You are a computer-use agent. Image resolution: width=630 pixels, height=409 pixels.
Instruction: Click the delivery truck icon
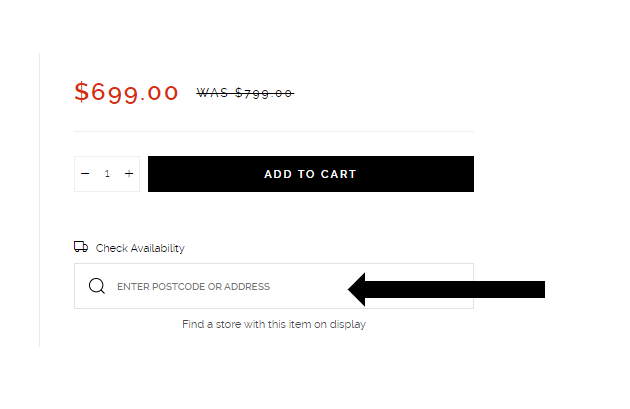coord(81,247)
